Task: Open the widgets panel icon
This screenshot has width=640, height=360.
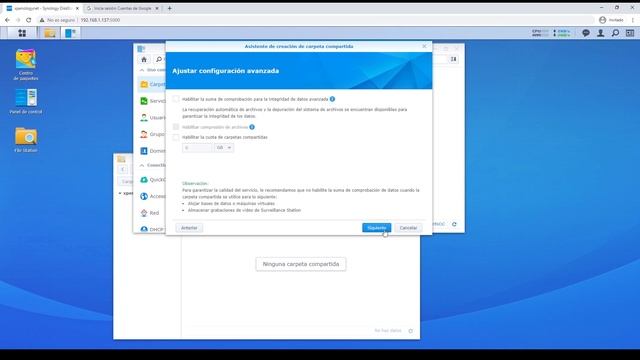Action: coord(630,33)
